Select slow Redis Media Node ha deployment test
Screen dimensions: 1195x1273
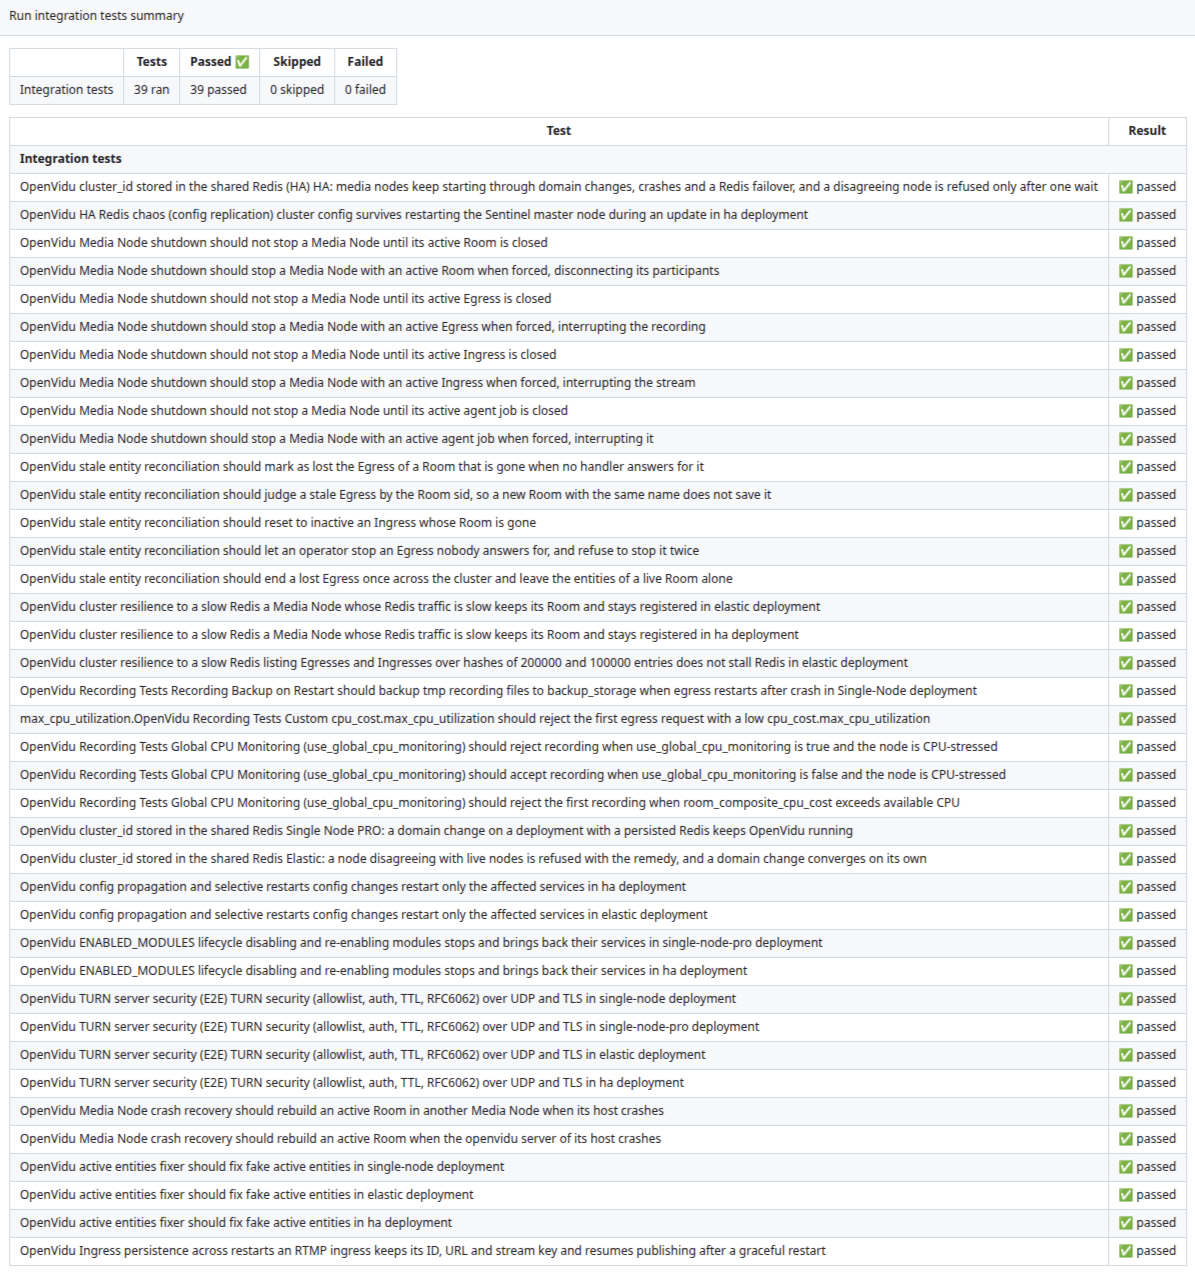pyautogui.click(x=410, y=635)
